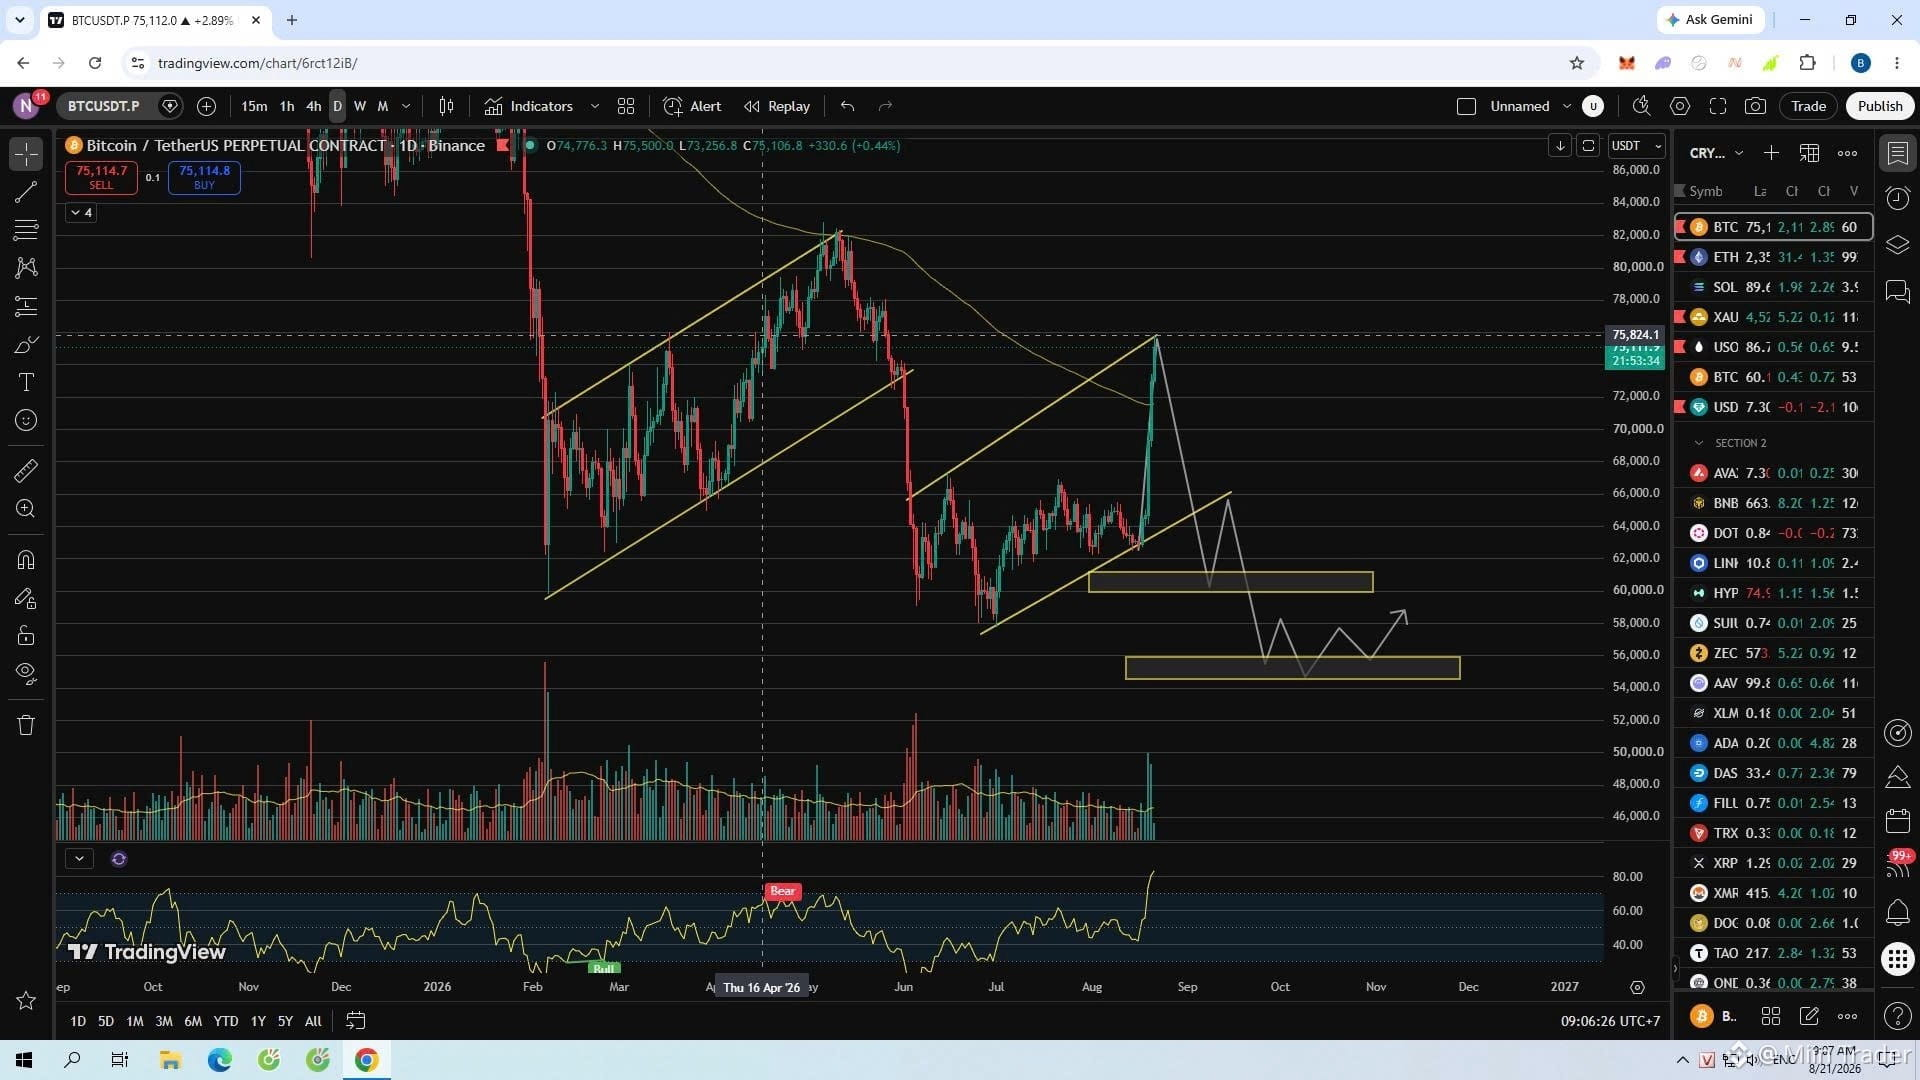The height and width of the screenshot is (1080, 1920).
Task: Select ETH row in watchlist
Action: coord(1774,257)
